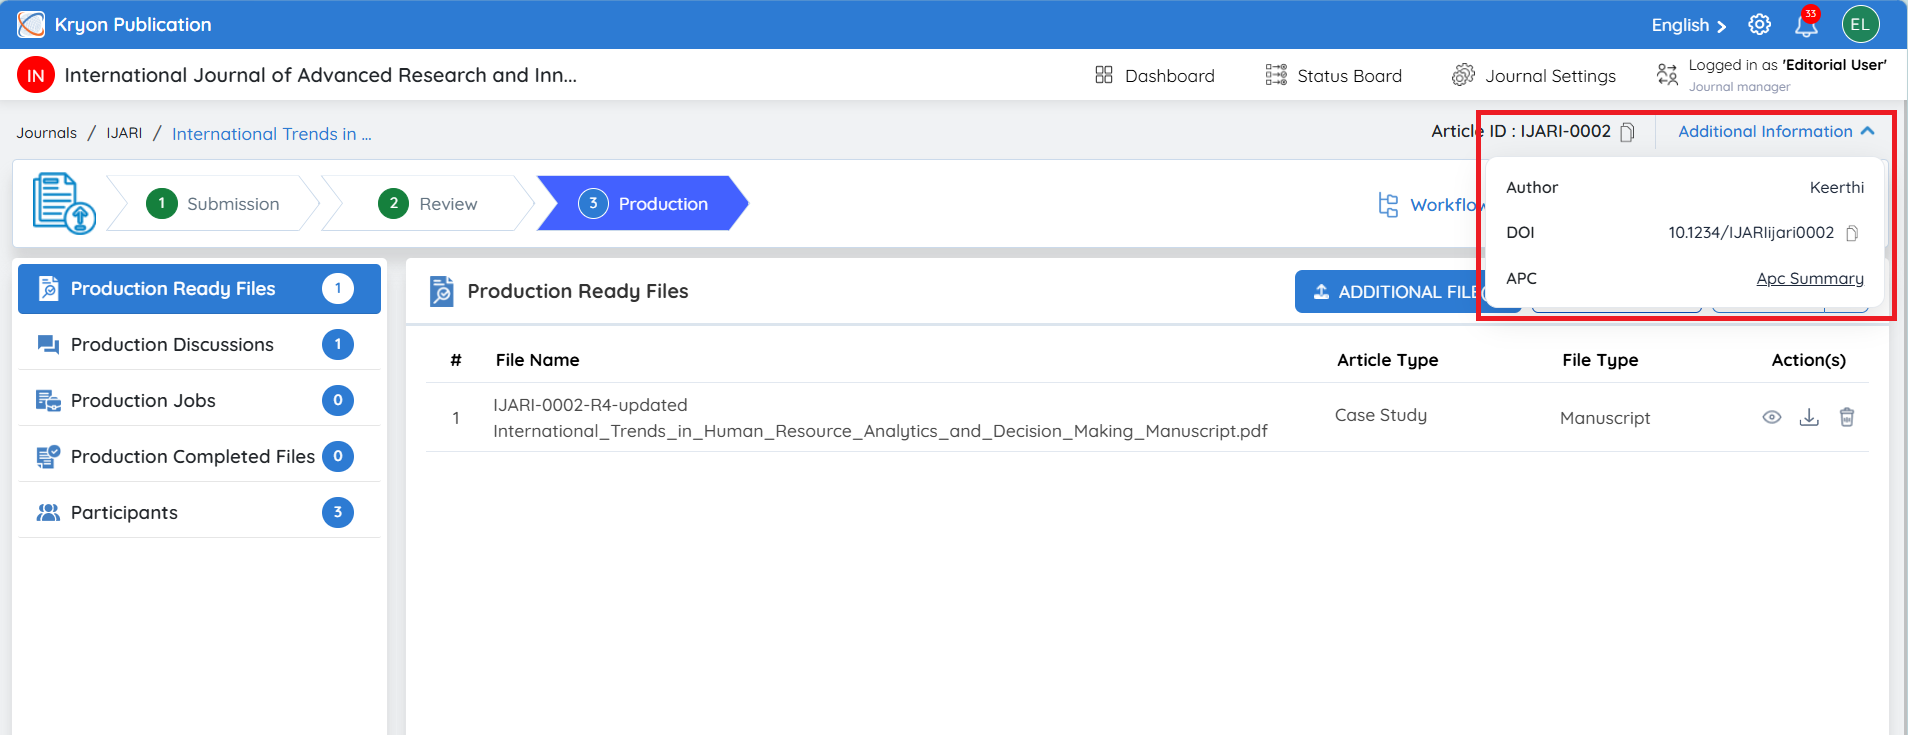Image resolution: width=1908 pixels, height=735 pixels.
Task: Go to the Review stage
Action: pos(428,203)
